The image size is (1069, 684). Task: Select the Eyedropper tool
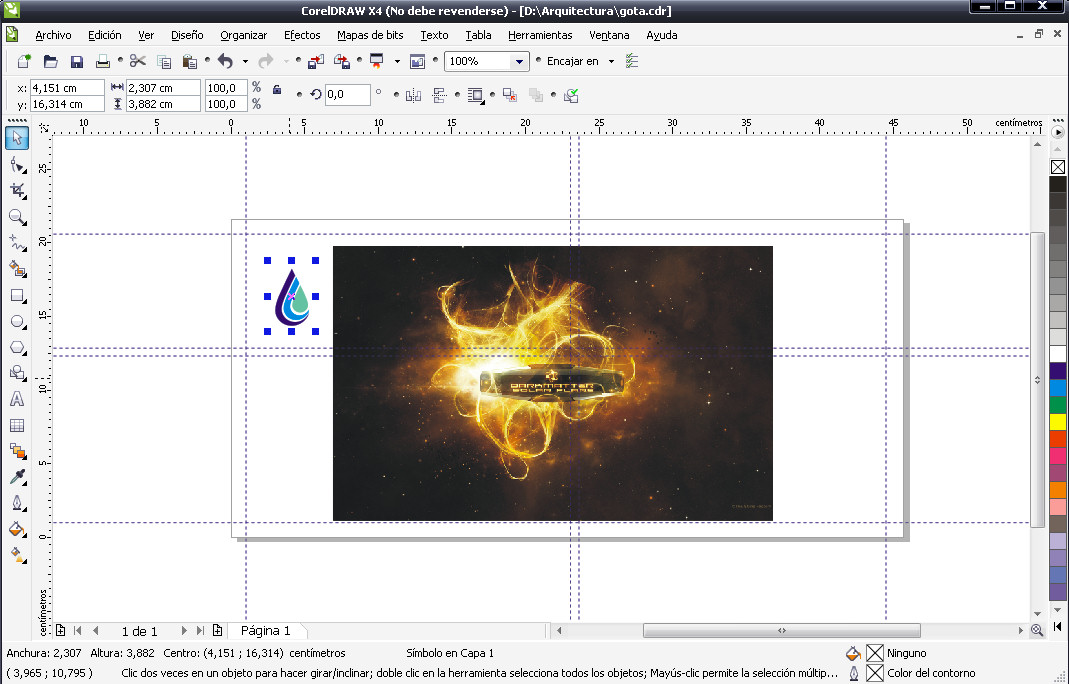[x=17, y=477]
